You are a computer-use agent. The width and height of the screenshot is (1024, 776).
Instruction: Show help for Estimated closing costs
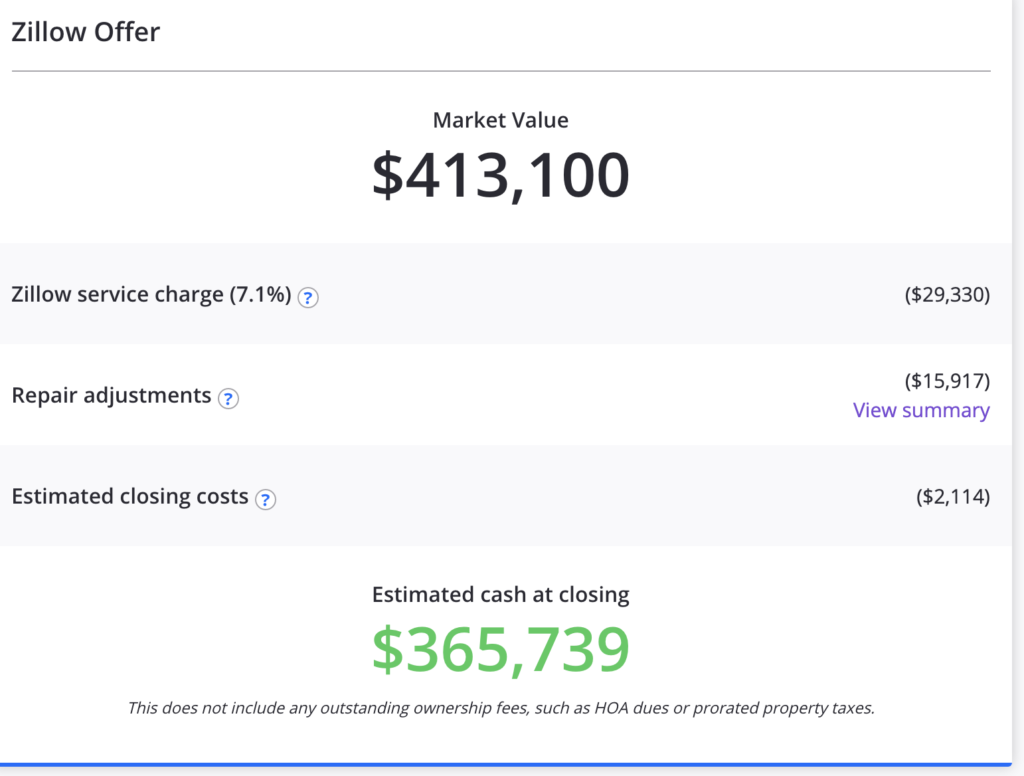coord(265,500)
